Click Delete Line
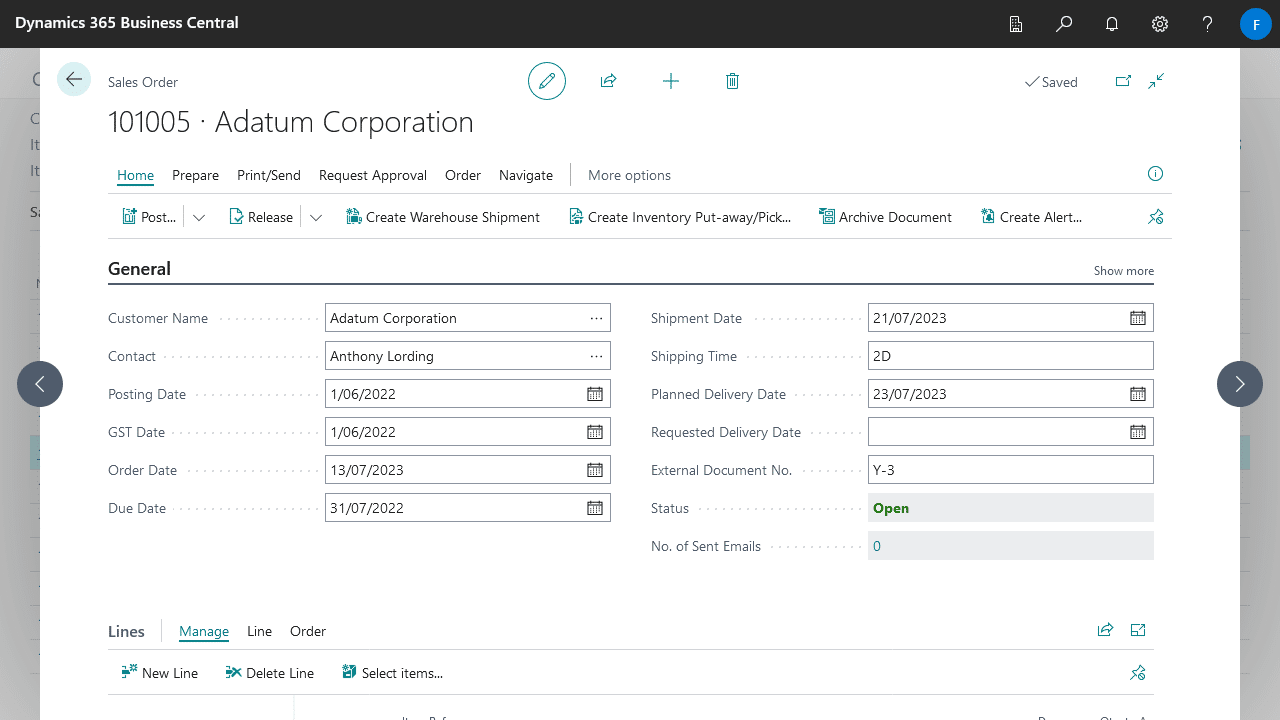Image resolution: width=1280 pixels, height=720 pixels. [x=270, y=673]
